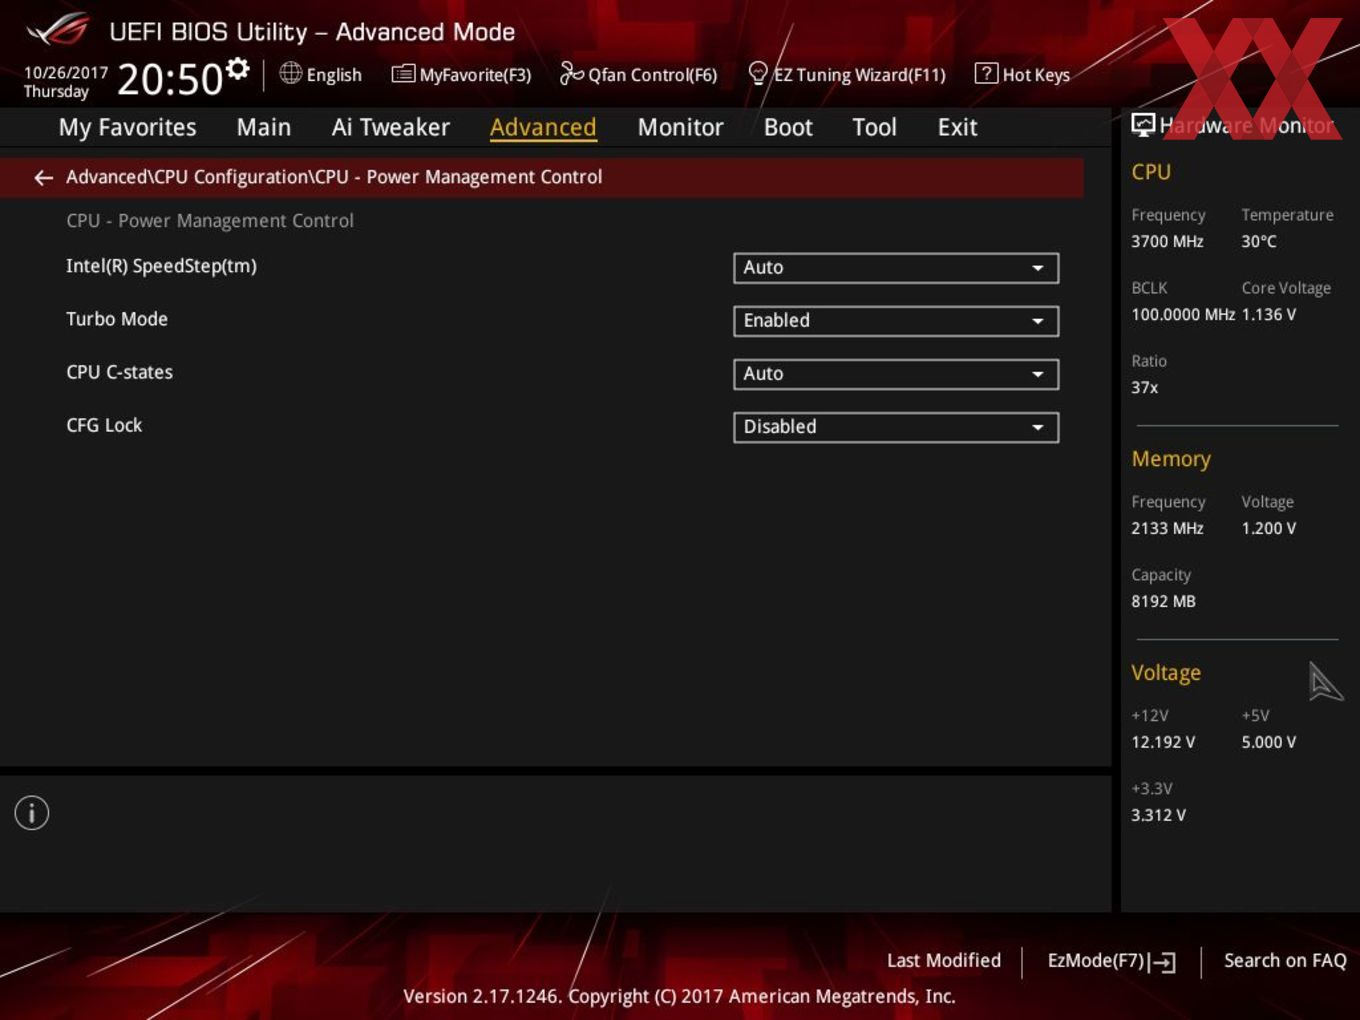The height and width of the screenshot is (1020, 1360).
Task: Click the CPU - Power Management Control heading
Action: pos(210,221)
